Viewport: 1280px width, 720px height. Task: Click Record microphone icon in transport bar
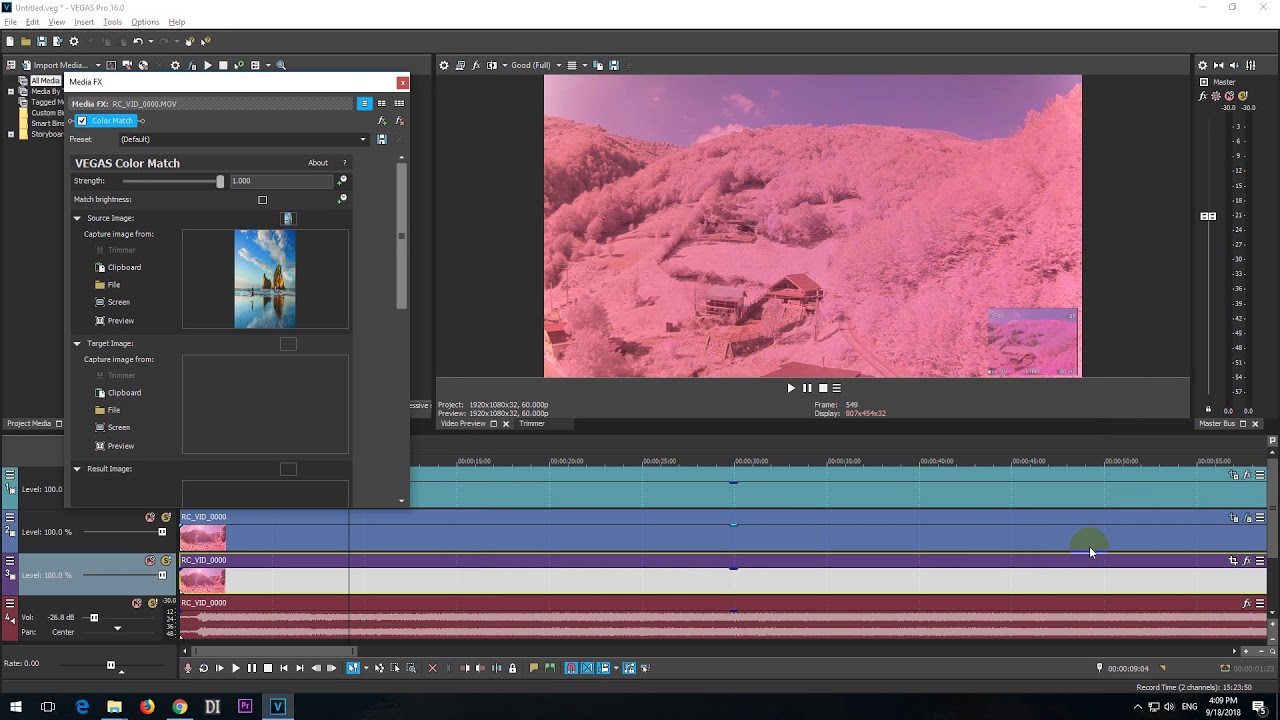(x=187, y=668)
